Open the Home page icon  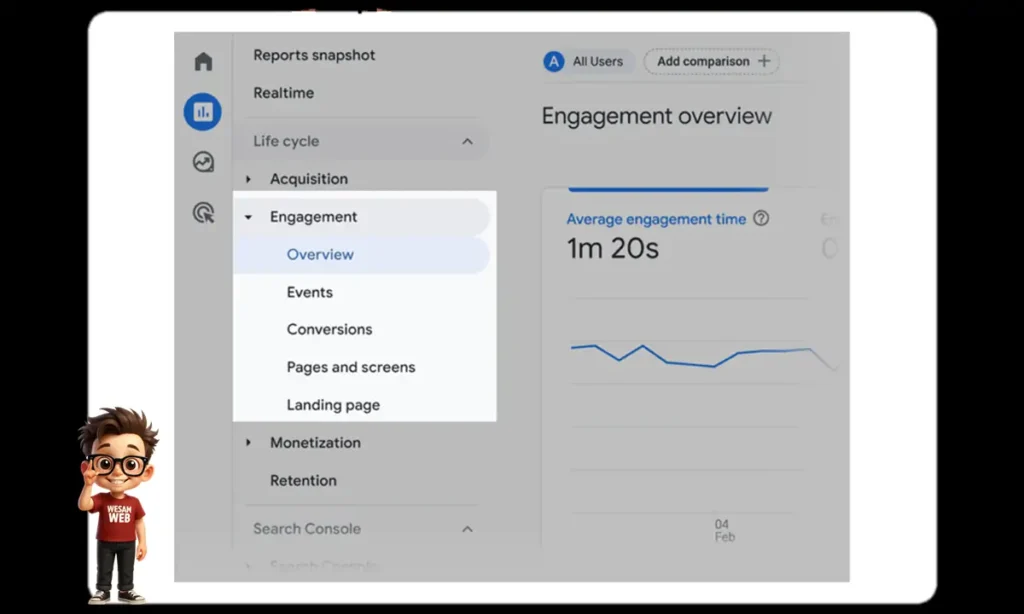coord(203,61)
